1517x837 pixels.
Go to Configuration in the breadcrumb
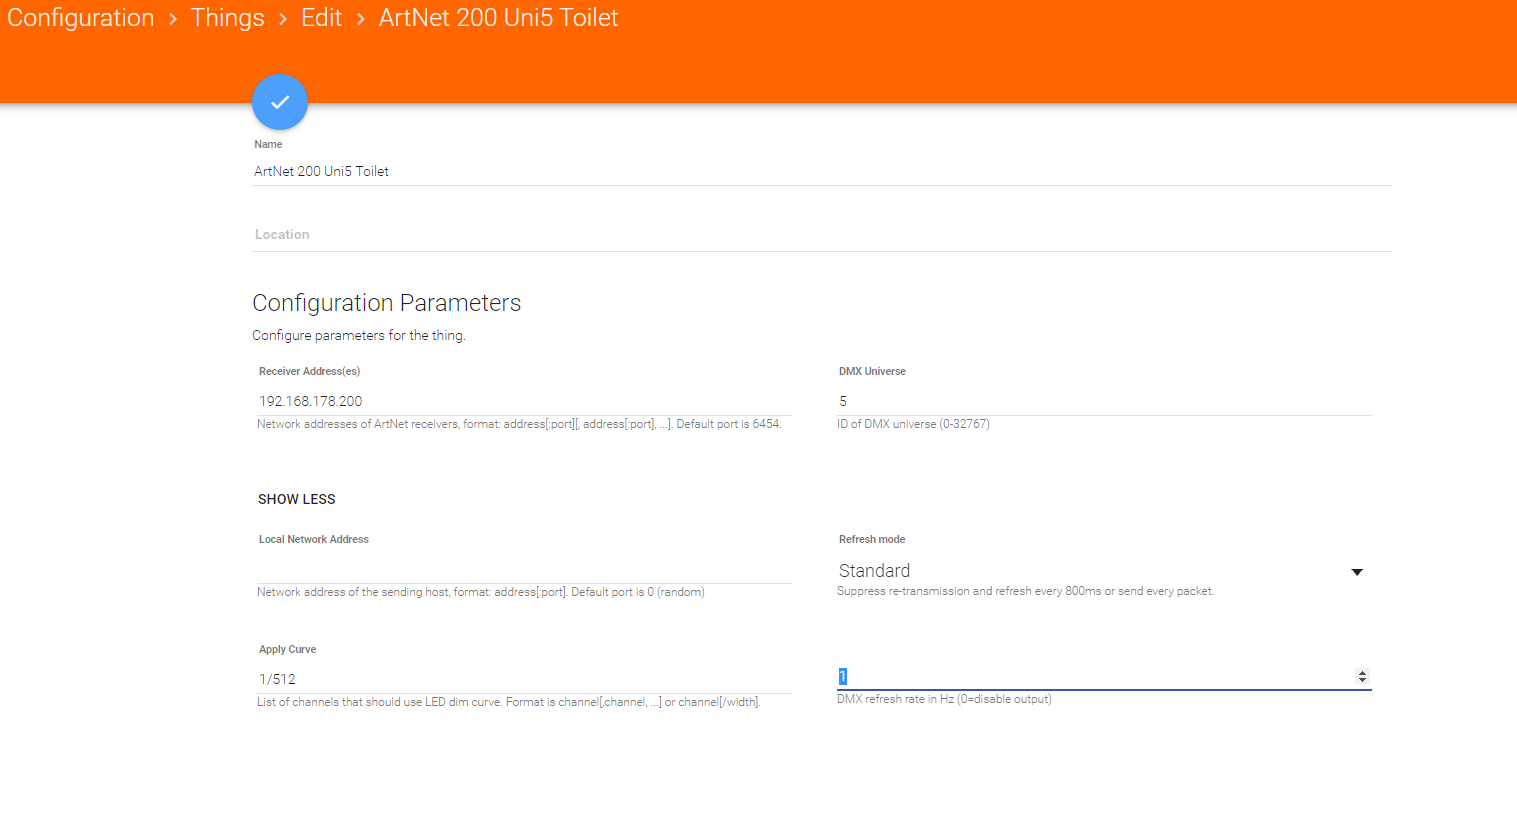(x=81, y=18)
